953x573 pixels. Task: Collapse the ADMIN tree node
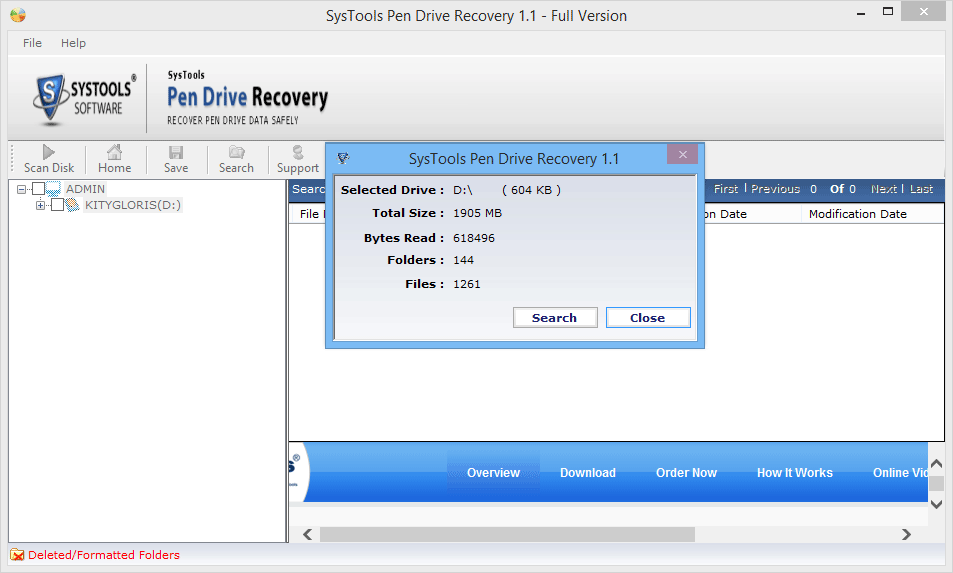[21, 190]
